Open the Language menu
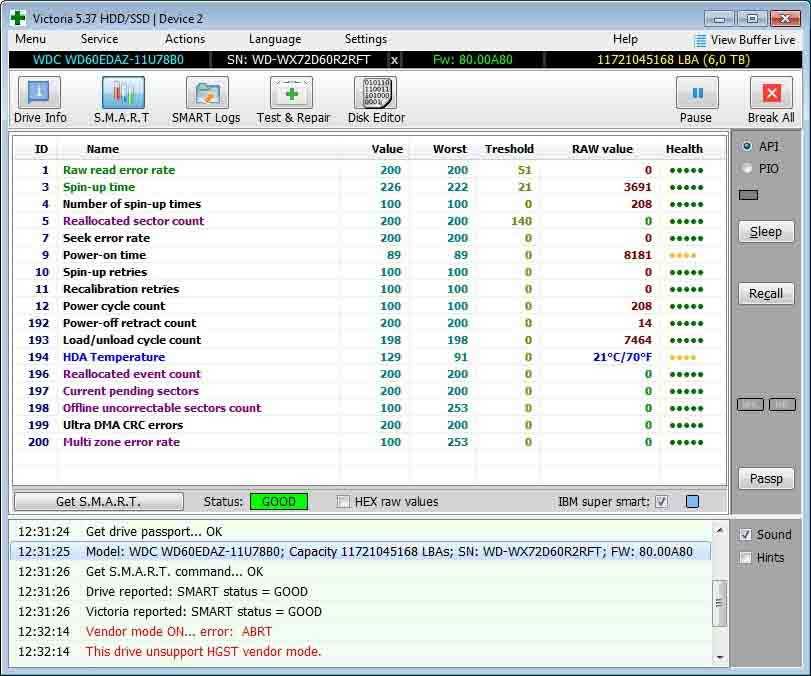This screenshot has width=811, height=676. point(275,39)
